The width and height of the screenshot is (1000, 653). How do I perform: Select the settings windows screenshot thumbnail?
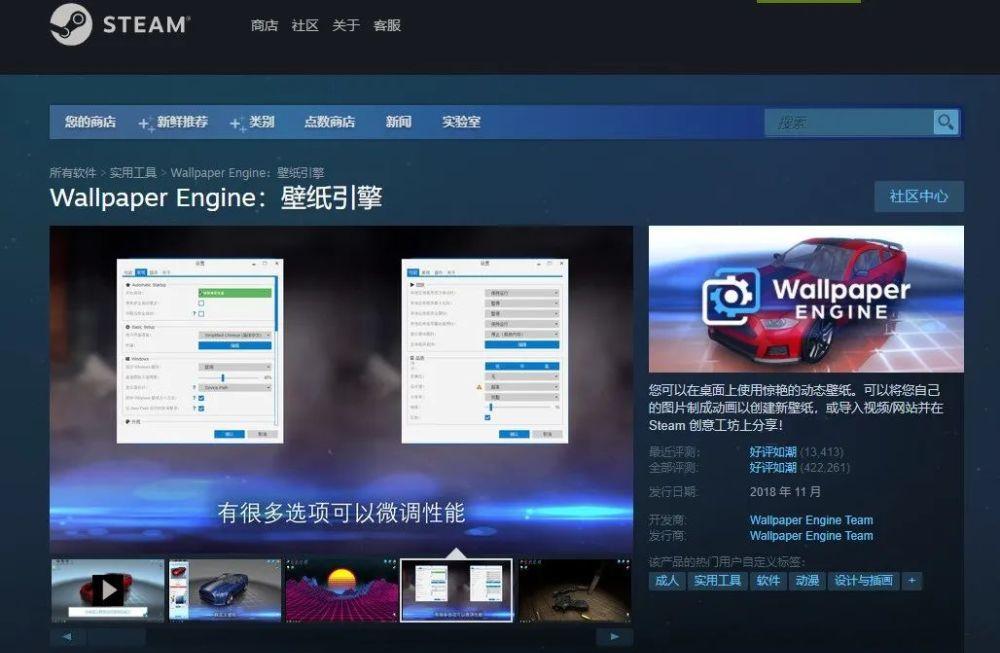pos(456,590)
